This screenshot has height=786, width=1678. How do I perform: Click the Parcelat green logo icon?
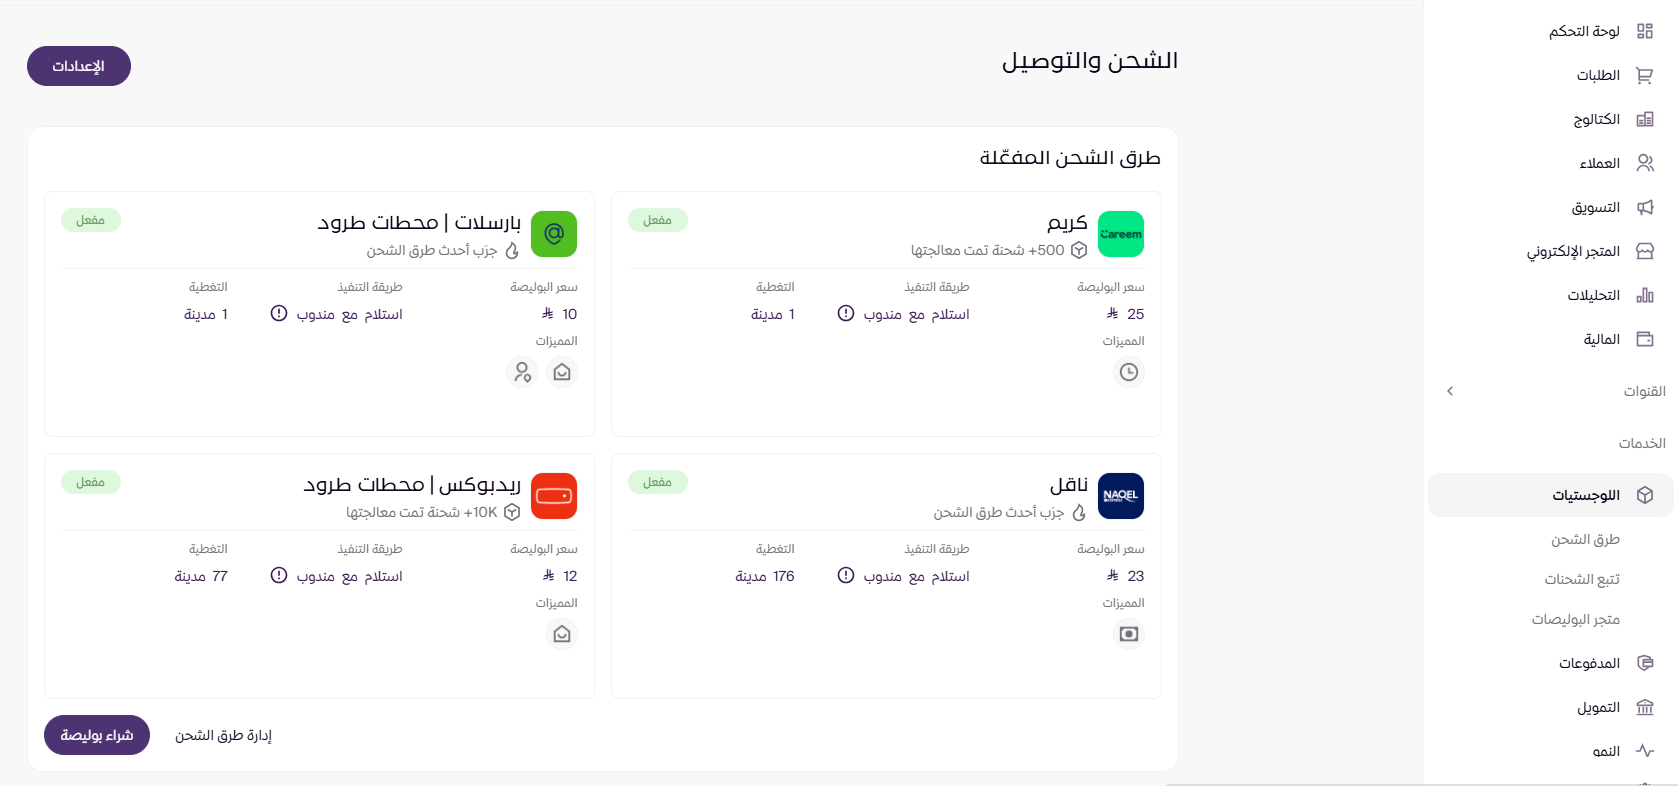553,234
